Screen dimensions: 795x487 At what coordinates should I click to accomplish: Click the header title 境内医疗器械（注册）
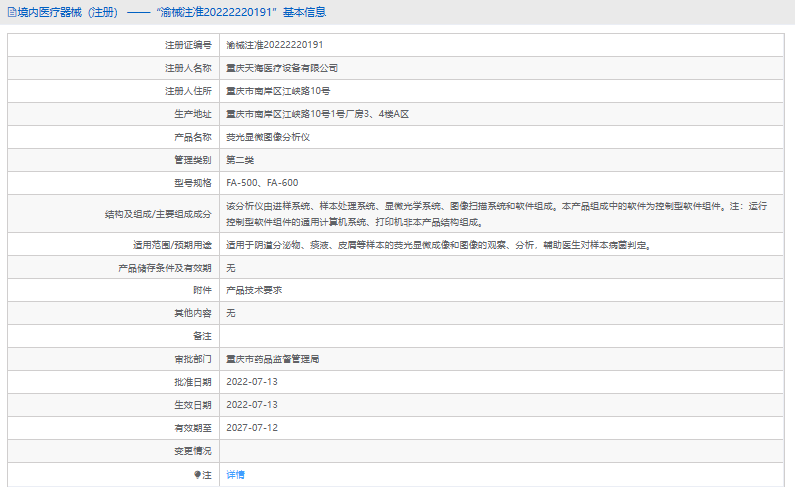click(x=68, y=12)
